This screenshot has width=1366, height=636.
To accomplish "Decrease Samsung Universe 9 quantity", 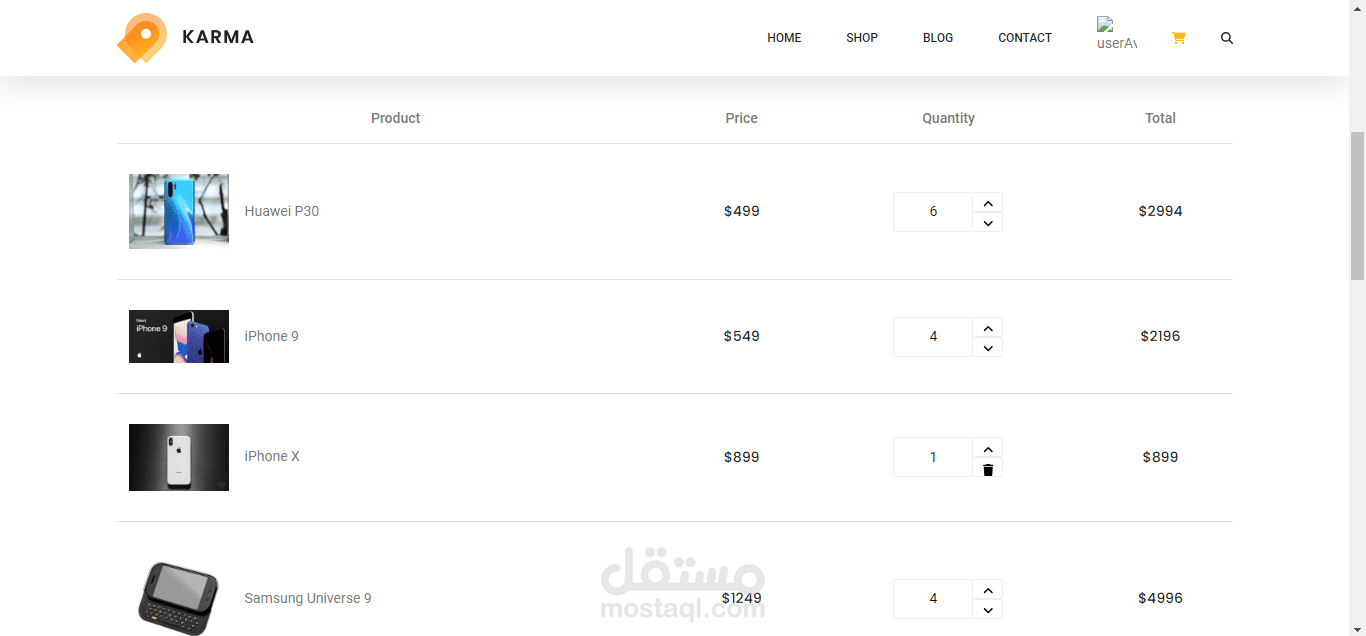I will (988, 610).
